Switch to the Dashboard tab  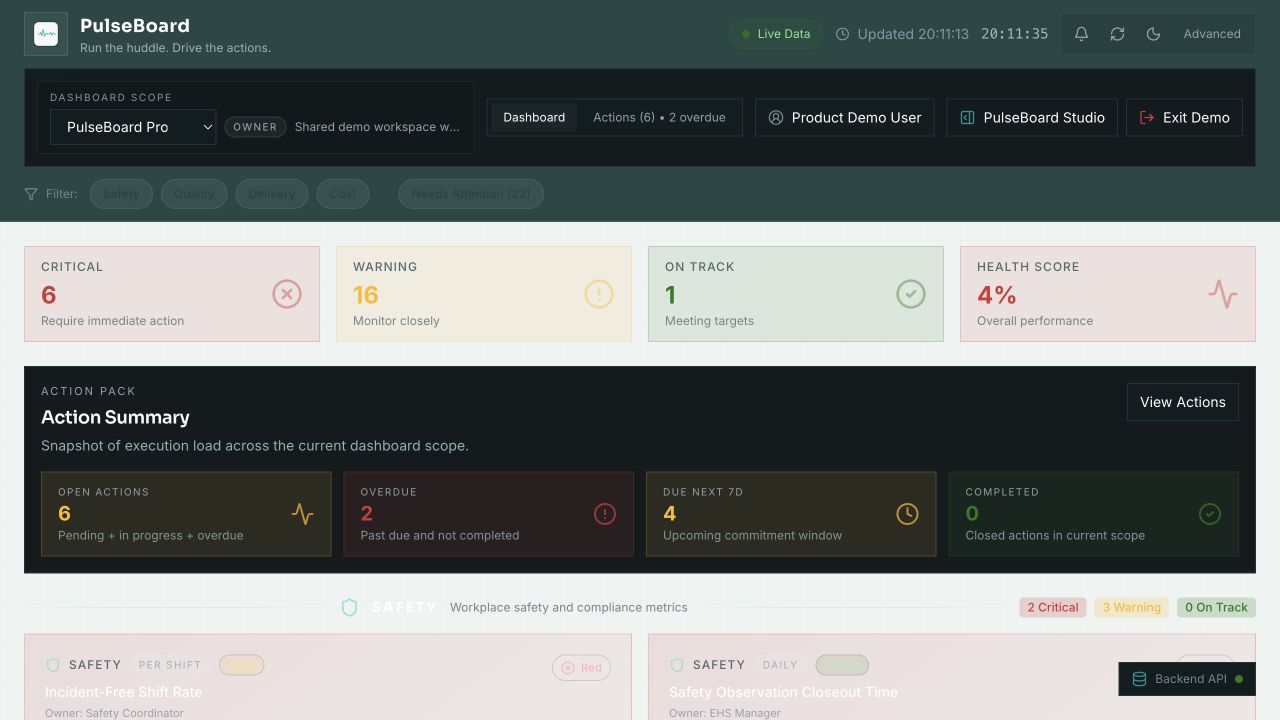click(x=534, y=117)
